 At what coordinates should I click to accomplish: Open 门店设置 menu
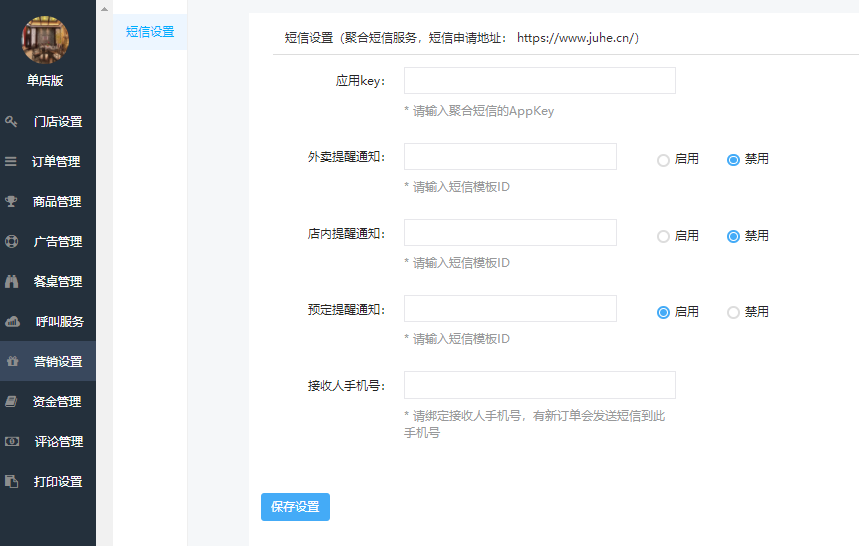point(48,121)
